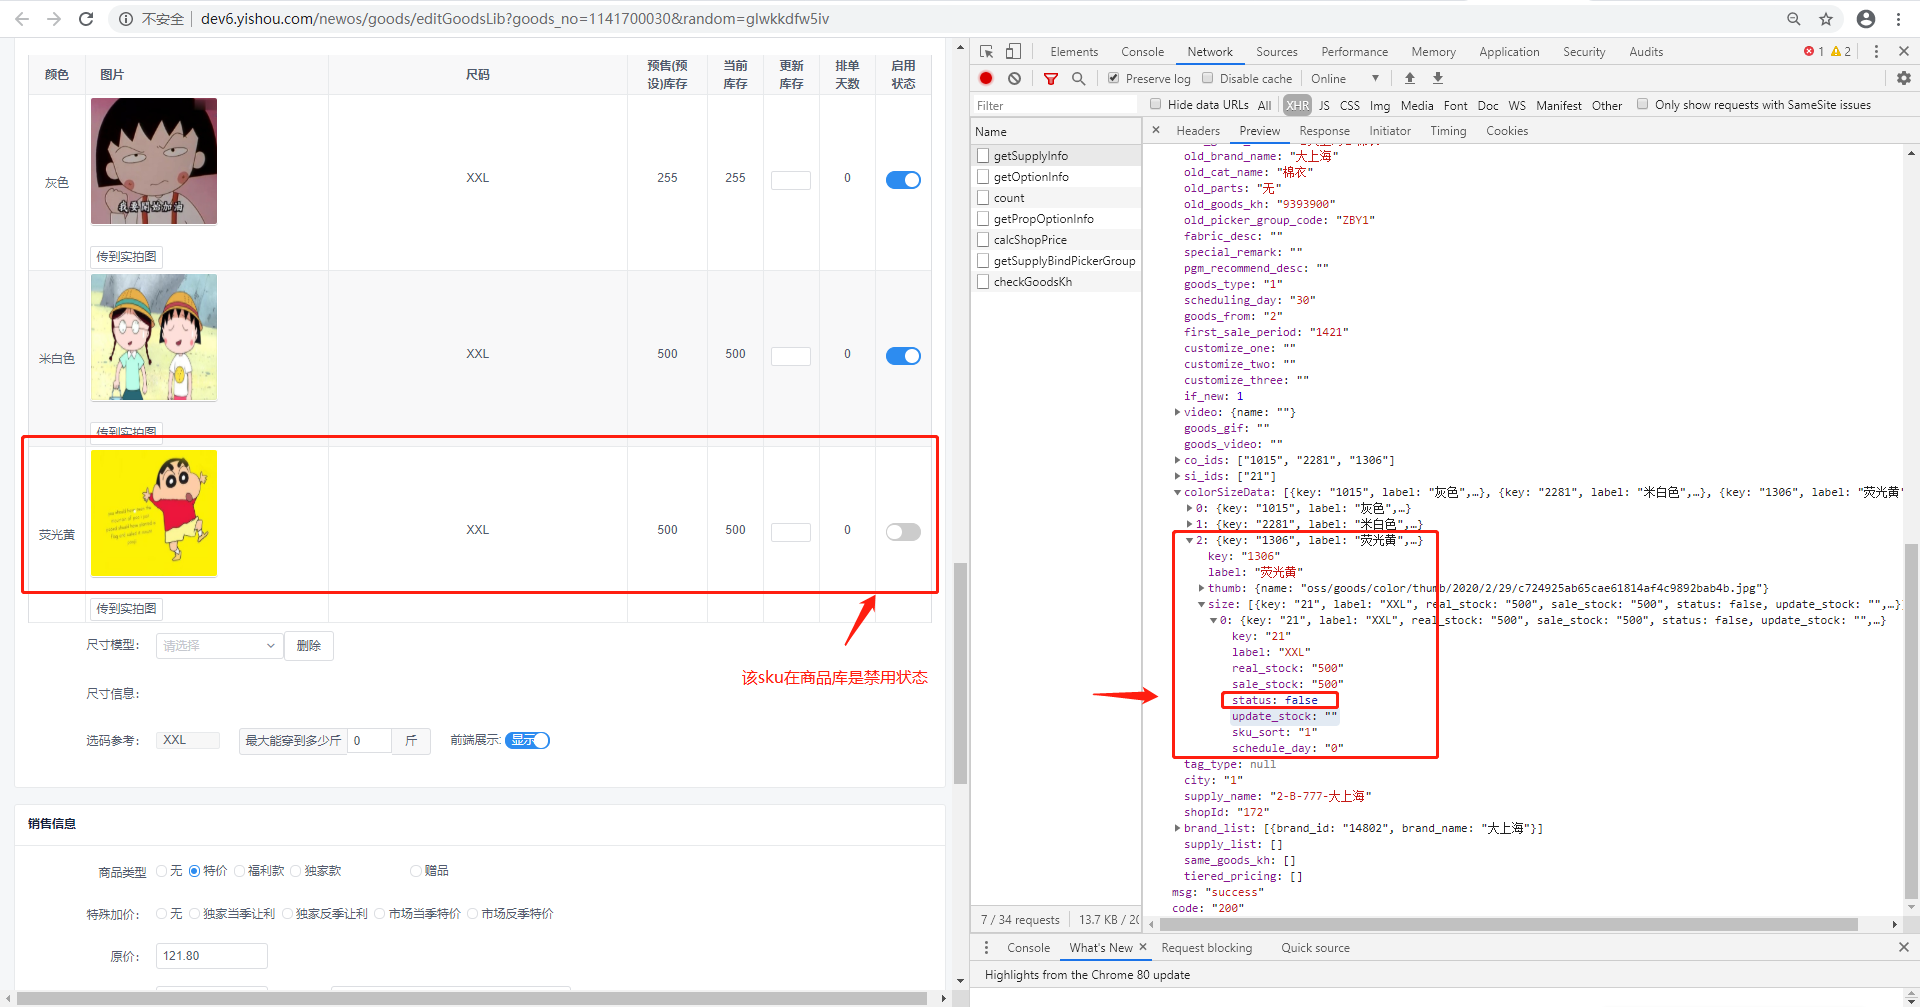1920x1007 pixels.
Task: Open Network settings gear icon
Action: pos(1903,78)
